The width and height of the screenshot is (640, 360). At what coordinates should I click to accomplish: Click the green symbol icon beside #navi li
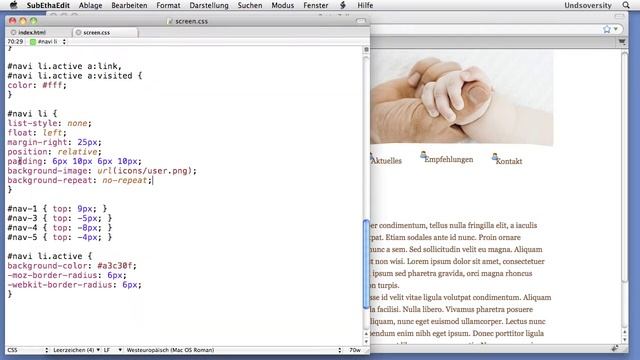click(33, 42)
